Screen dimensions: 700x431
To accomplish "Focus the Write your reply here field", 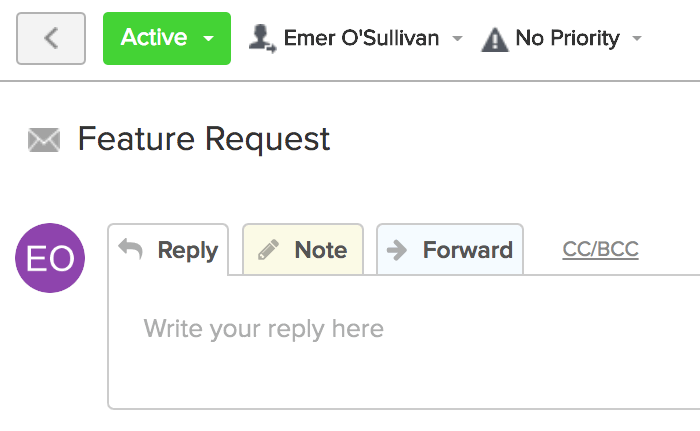I will 404,342.
